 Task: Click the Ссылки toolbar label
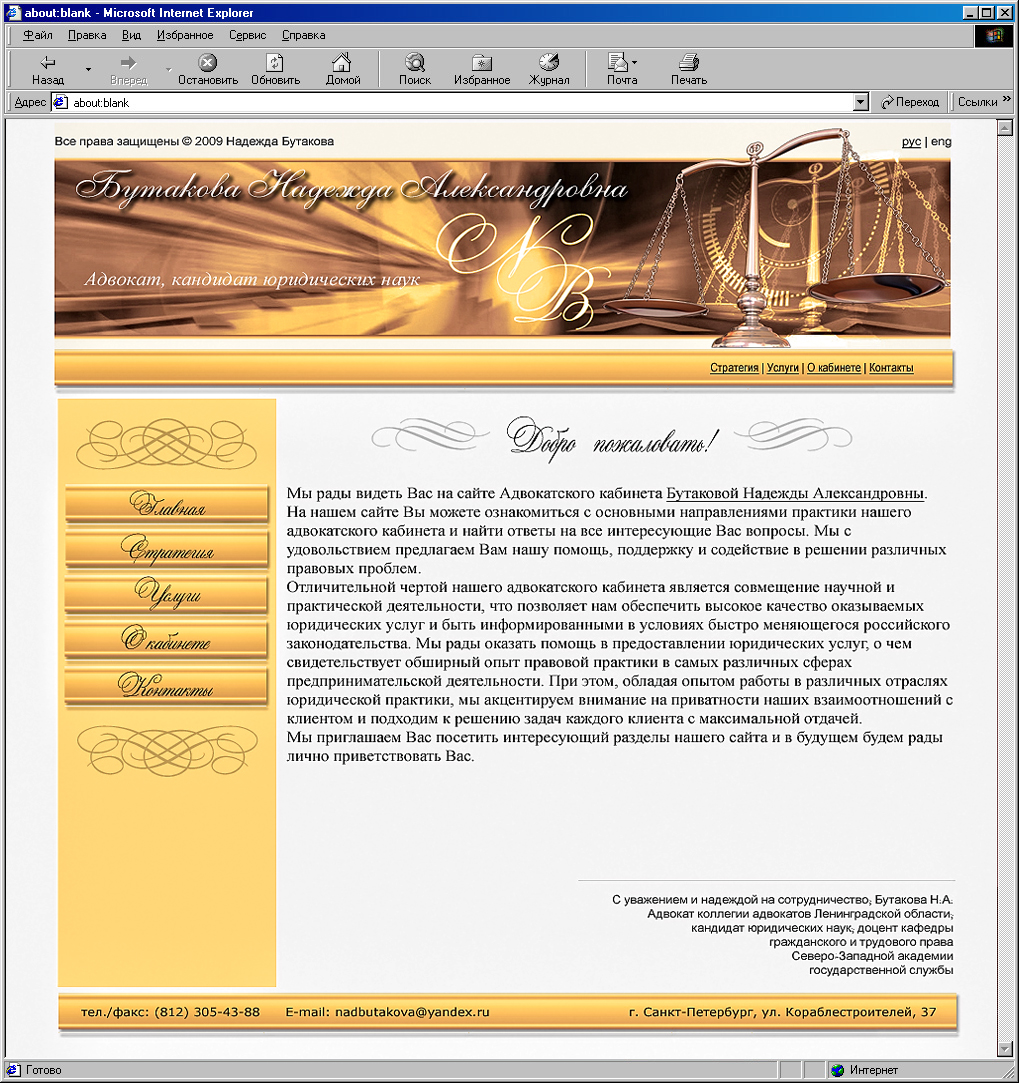click(977, 102)
